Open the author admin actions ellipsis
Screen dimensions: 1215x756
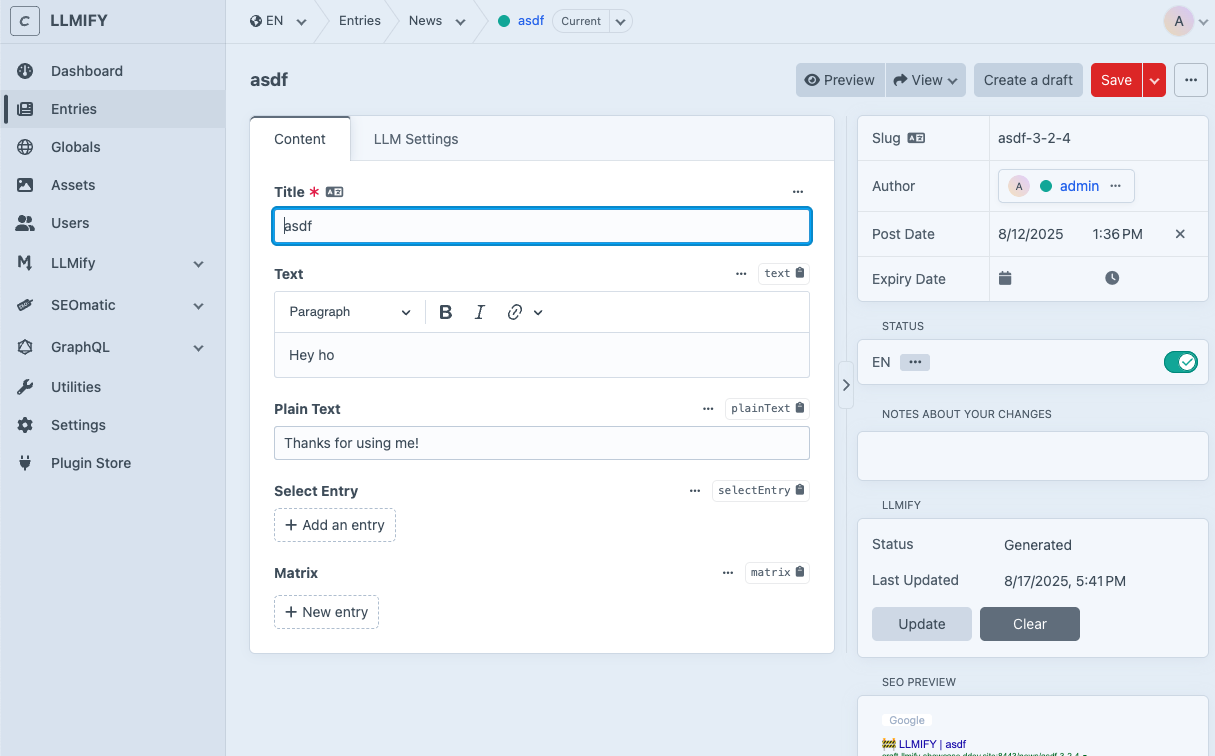[1115, 186]
